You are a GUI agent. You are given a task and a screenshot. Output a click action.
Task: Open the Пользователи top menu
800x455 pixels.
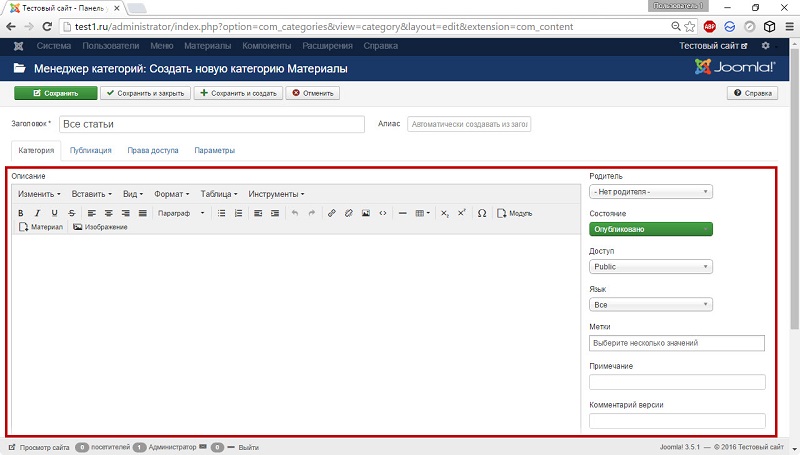111,46
